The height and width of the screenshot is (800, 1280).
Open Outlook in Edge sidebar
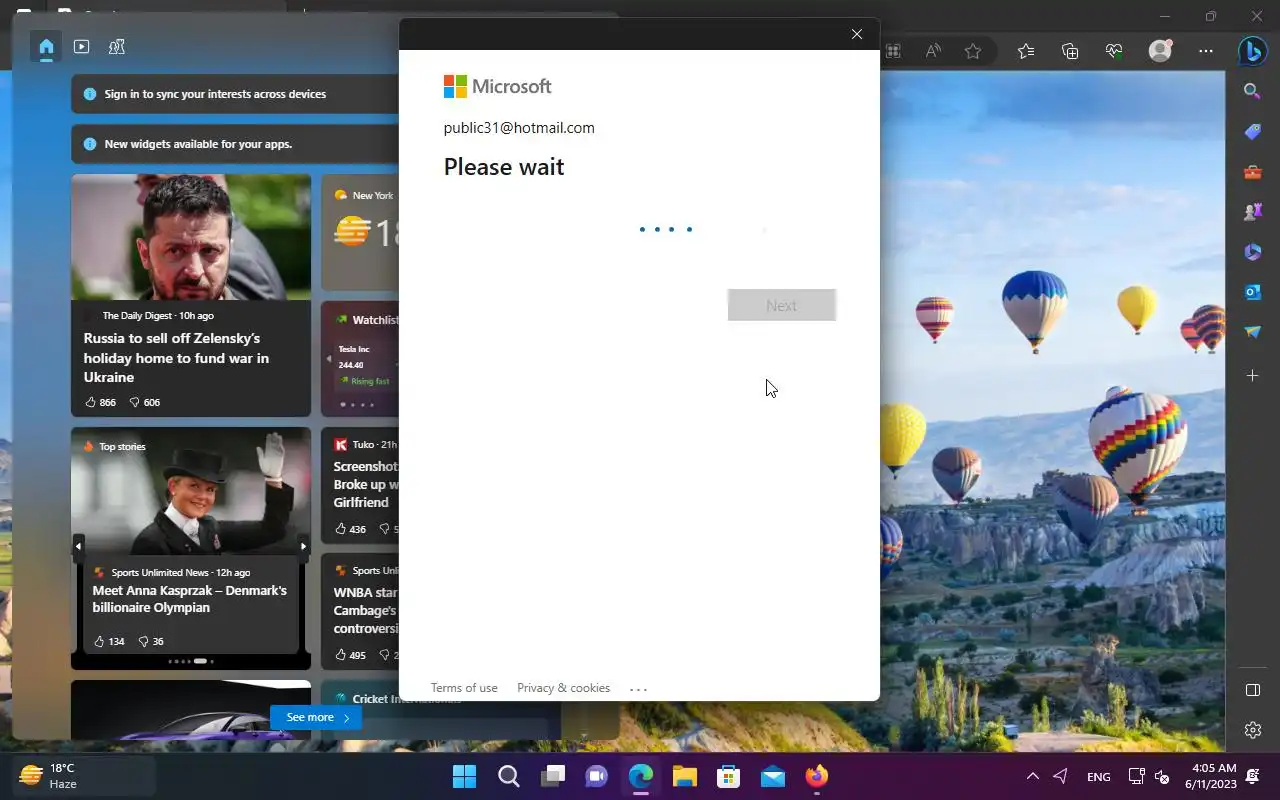(1252, 292)
